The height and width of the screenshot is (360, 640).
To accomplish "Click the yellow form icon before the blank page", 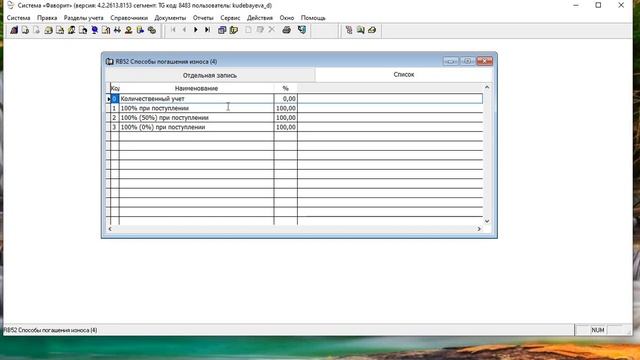I will (233, 30).
